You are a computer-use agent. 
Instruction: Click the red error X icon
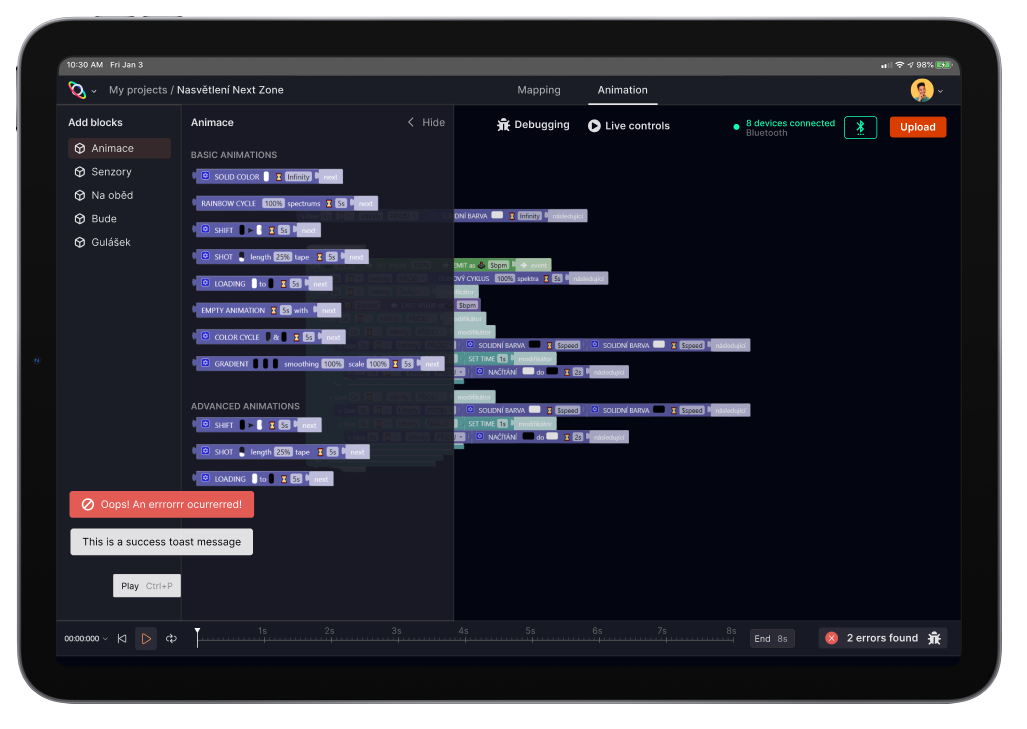tap(831, 638)
